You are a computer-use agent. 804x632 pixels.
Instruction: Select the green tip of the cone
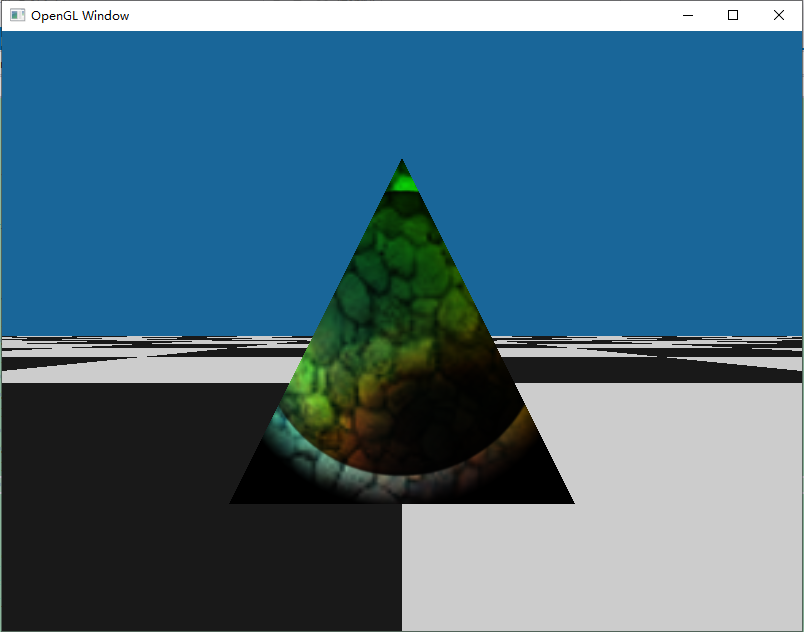pos(402,180)
